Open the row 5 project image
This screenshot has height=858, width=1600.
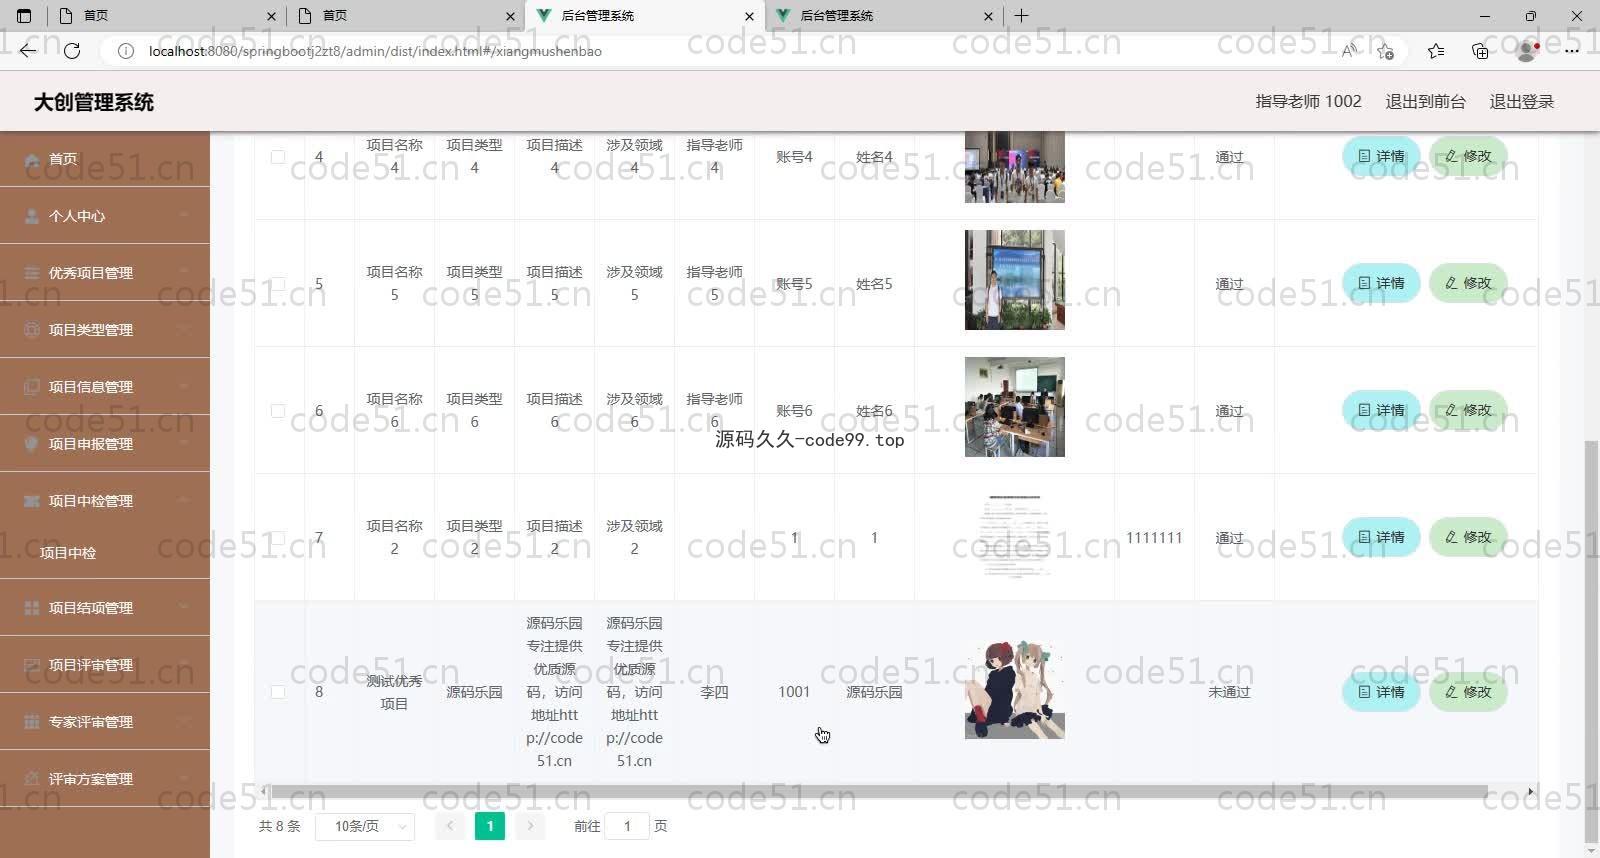(x=1015, y=280)
